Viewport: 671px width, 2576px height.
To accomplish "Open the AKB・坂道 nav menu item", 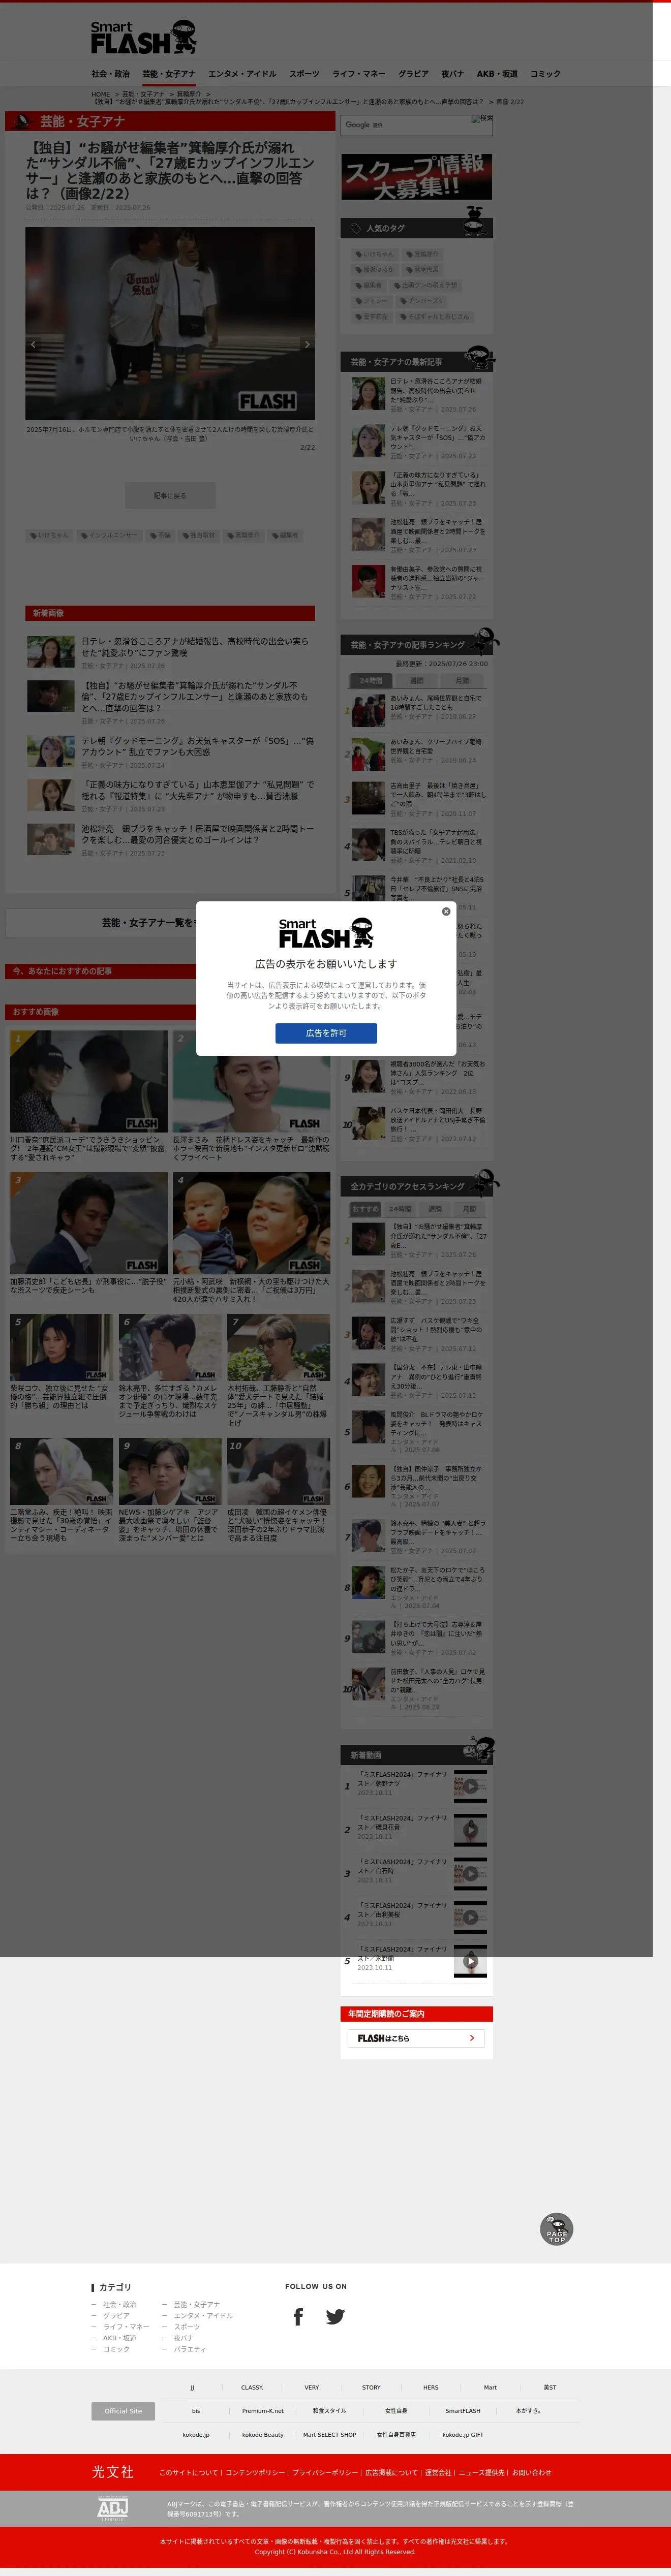I will pyautogui.click(x=497, y=74).
